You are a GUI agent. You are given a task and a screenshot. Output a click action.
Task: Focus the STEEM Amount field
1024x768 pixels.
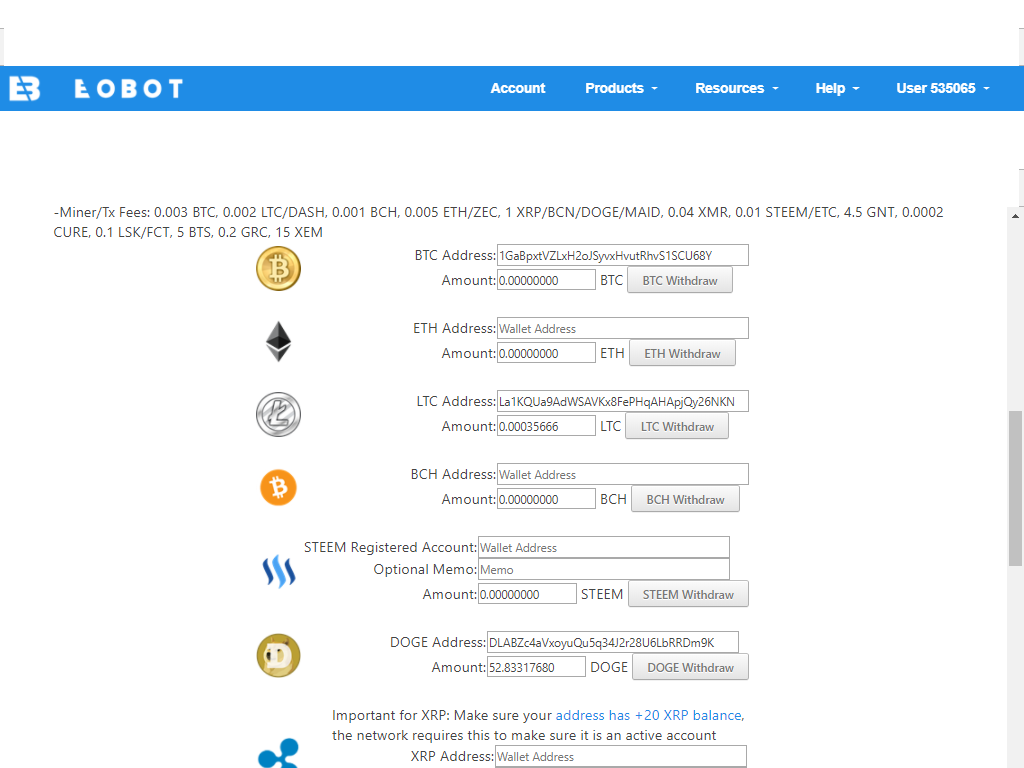tap(527, 594)
